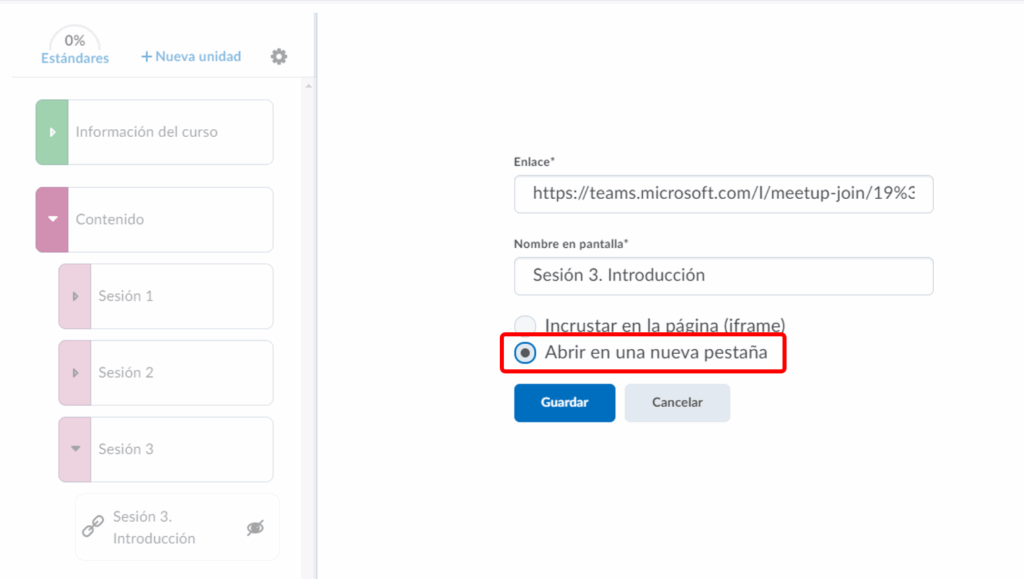Open the Estándares progress indicator
The image size is (1024, 579).
coord(75,49)
